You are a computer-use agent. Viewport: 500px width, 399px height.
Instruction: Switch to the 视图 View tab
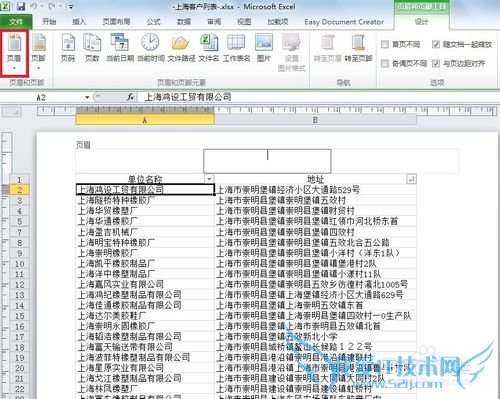(244, 22)
